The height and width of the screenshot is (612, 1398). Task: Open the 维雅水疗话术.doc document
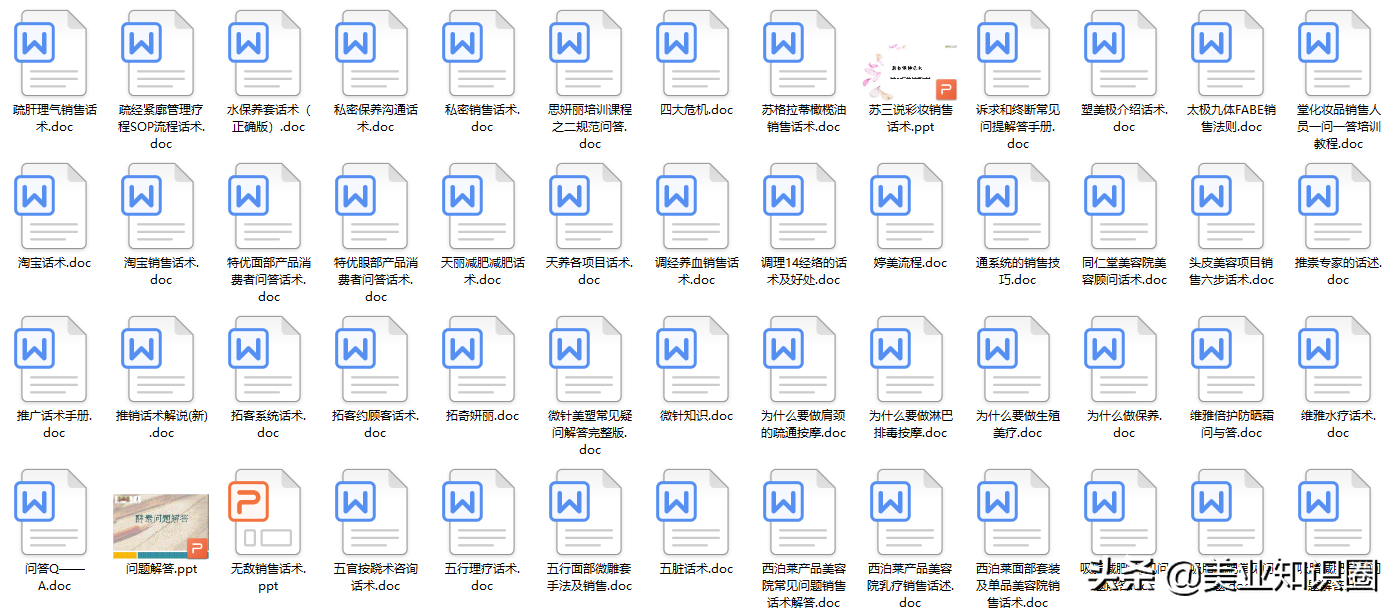click(x=1334, y=360)
